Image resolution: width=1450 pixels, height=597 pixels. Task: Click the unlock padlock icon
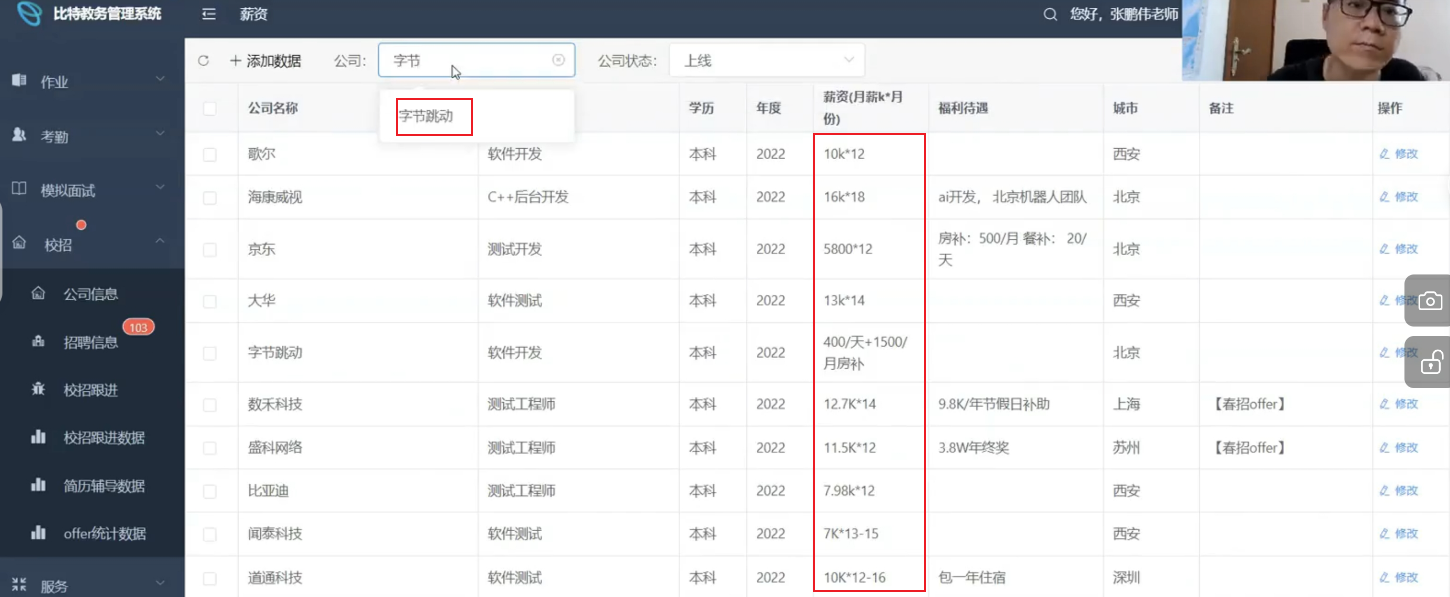(x=1431, y=362)
